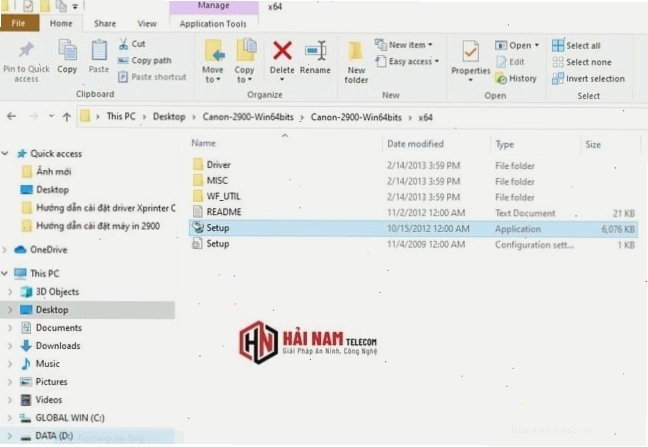Sort by Name column header

(203, 143)
